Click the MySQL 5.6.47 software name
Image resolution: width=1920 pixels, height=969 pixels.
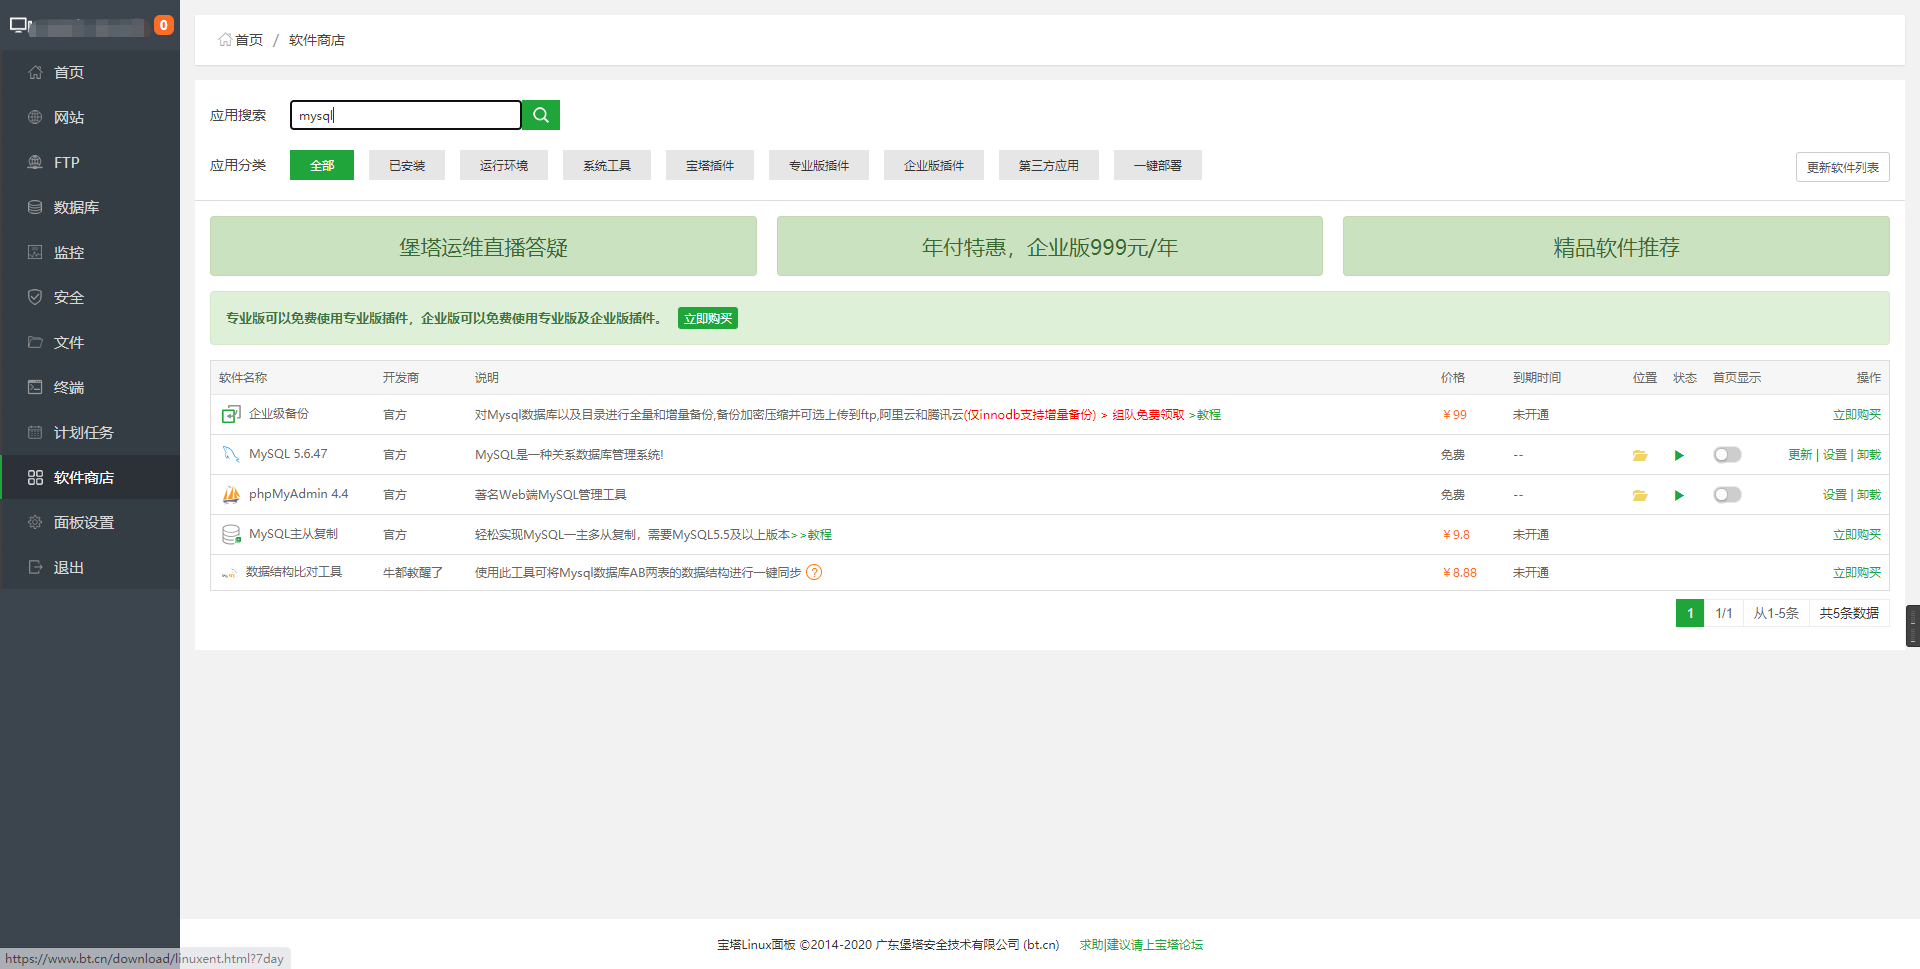288,454
